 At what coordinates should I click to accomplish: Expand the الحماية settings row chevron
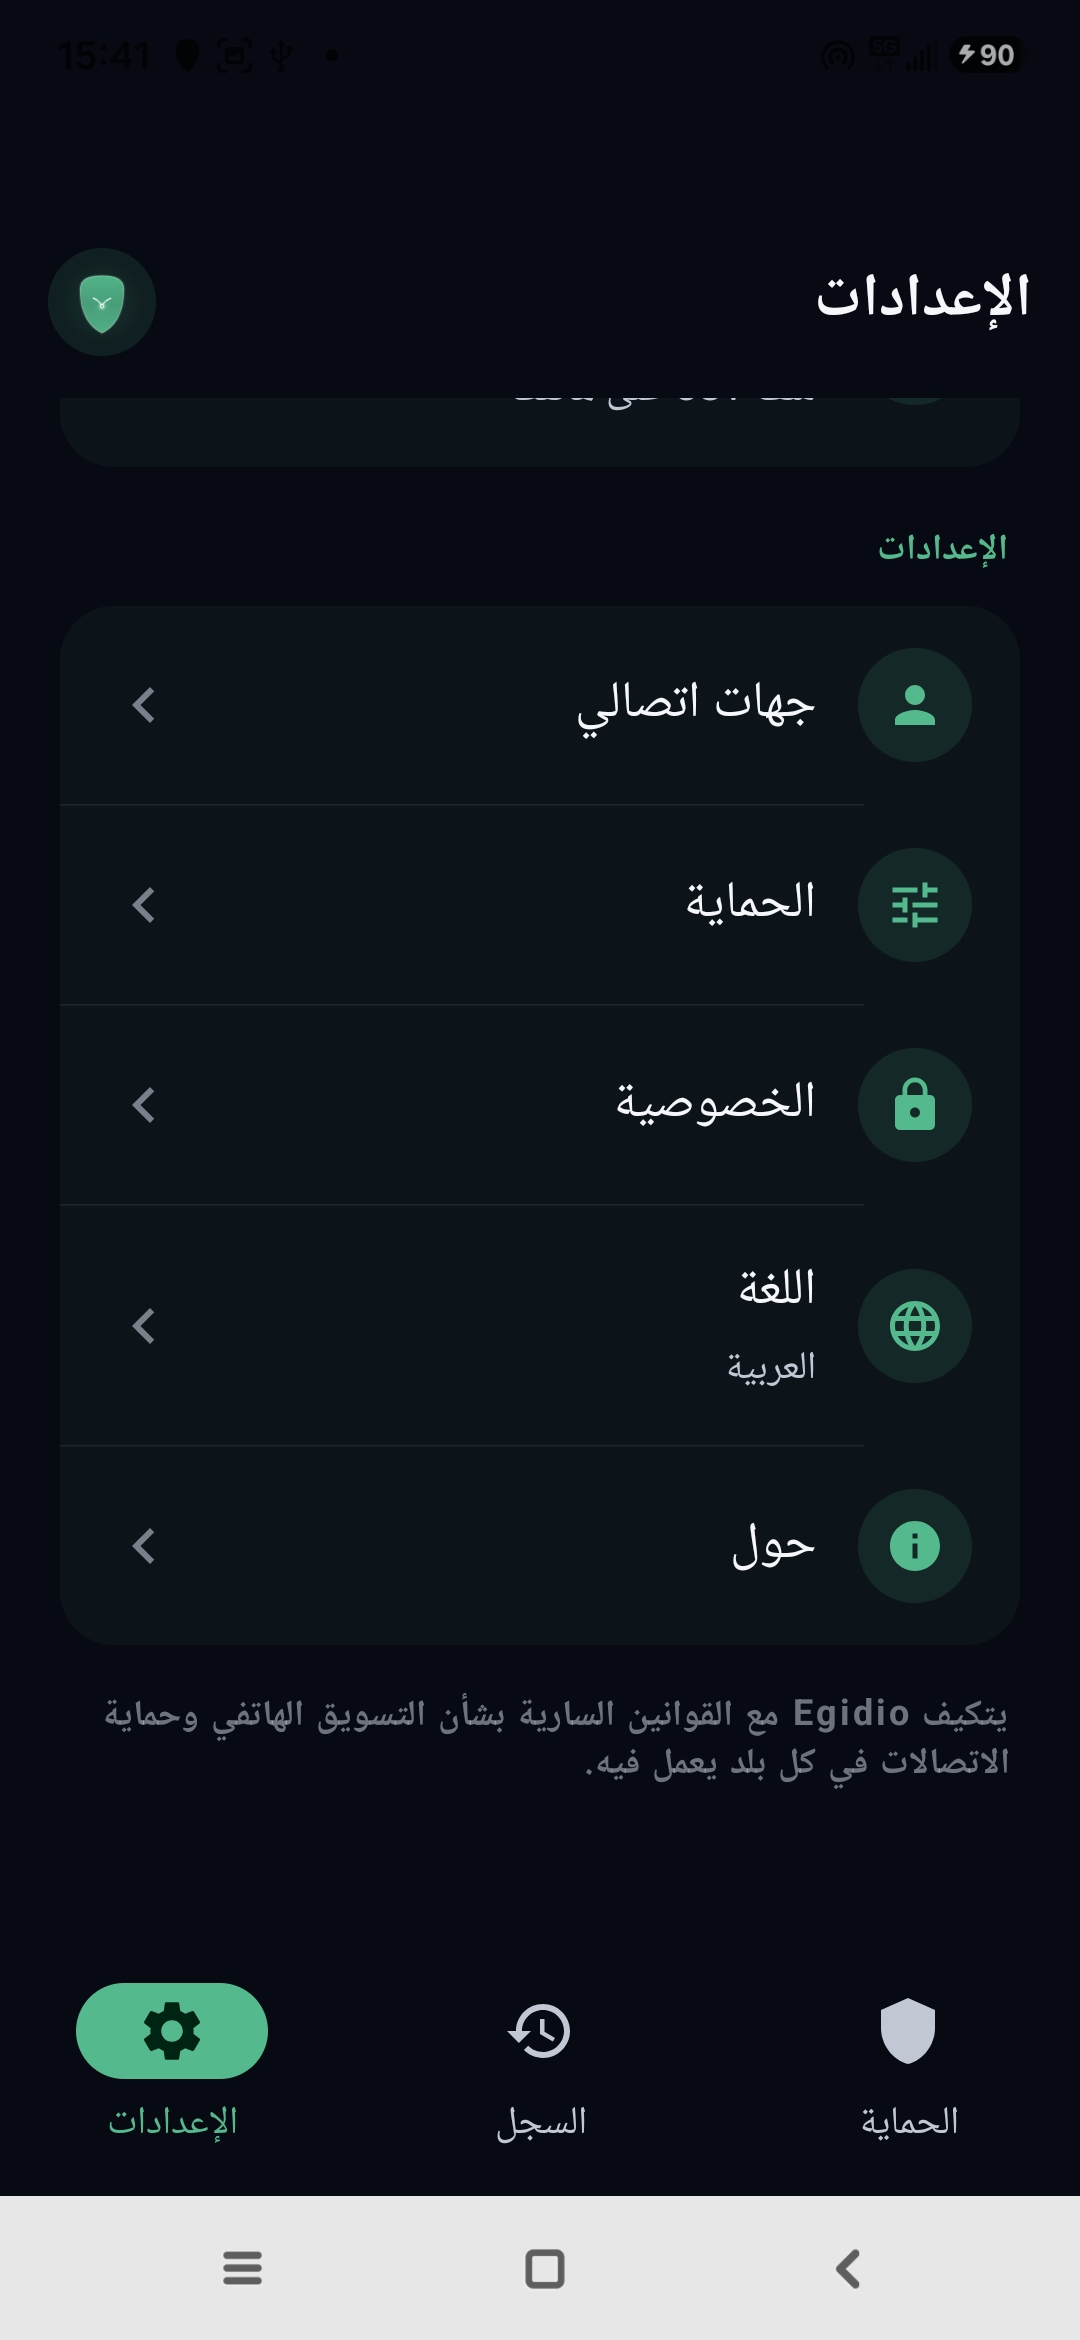point(144,905)
